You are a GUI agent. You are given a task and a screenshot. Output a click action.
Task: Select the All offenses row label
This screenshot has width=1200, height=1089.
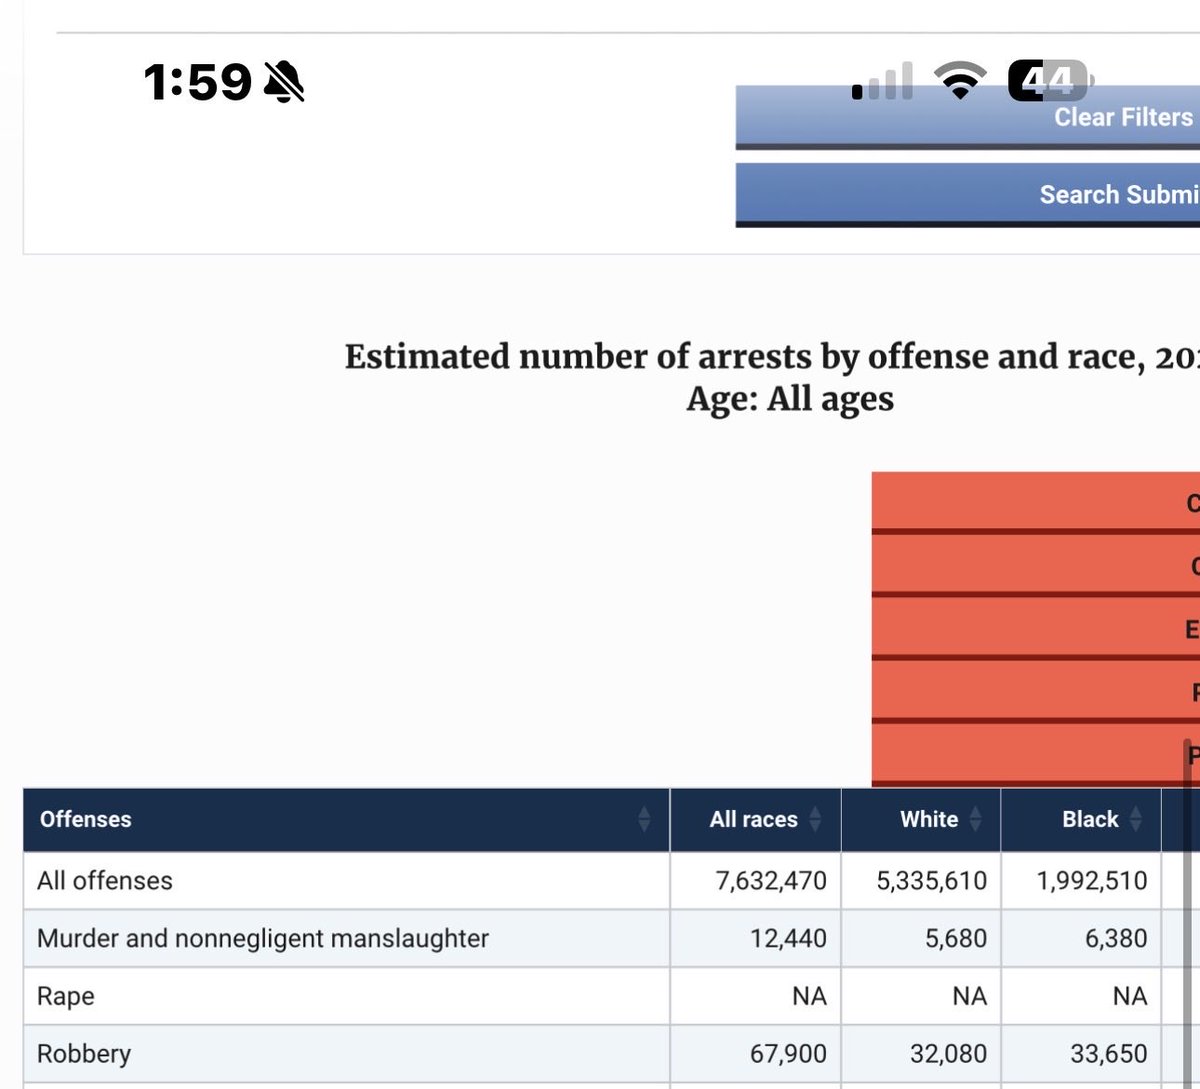tap(104, 881)
